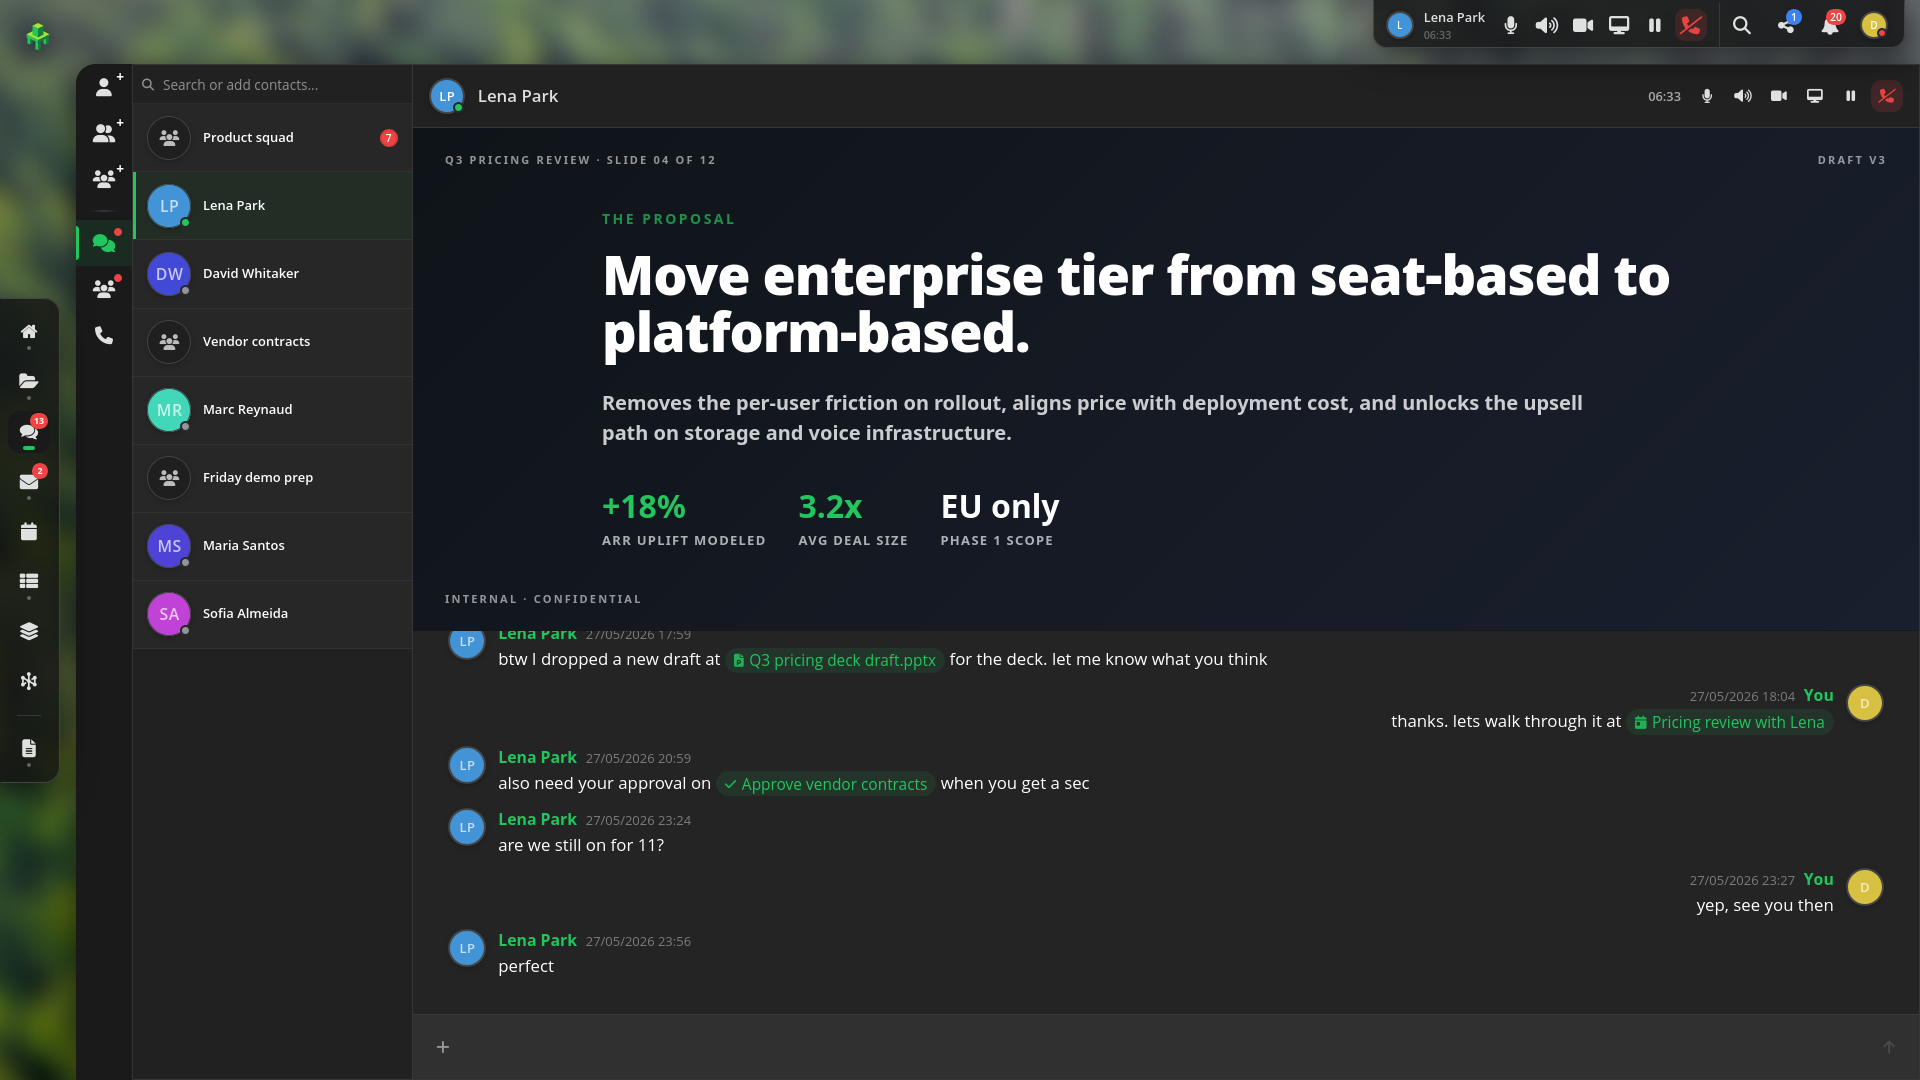
Task: Mute microphone in chat header
Action: pyautogui.click(x=1707, y=96)
